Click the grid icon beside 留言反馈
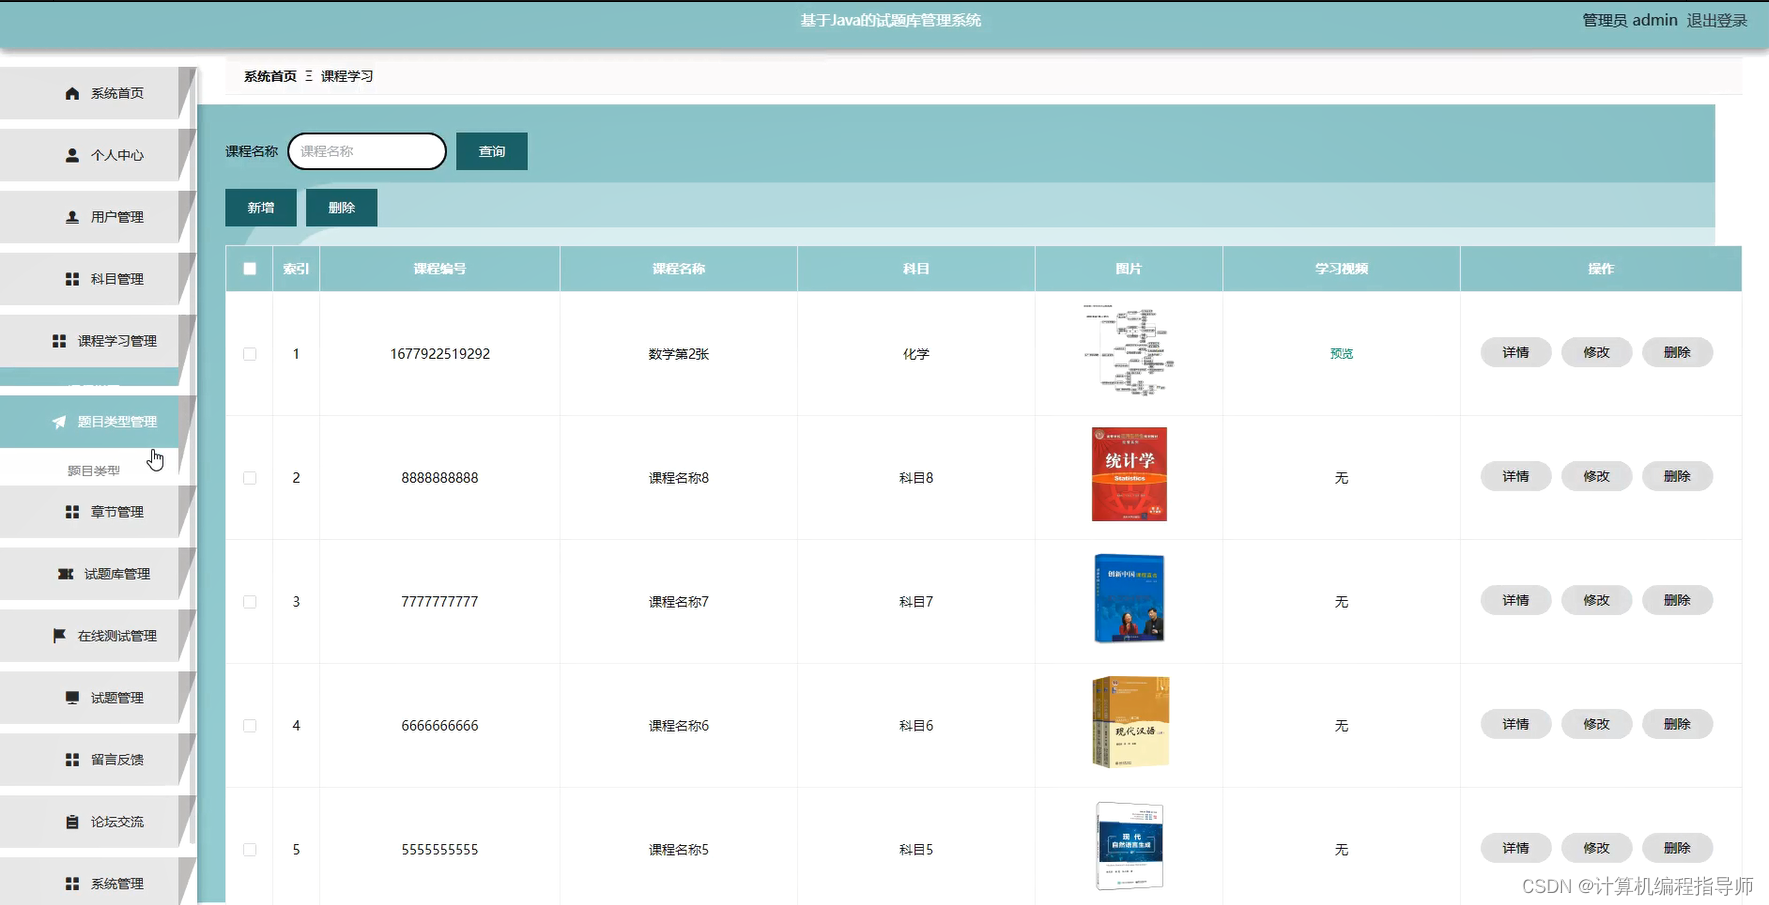This screenshot has width=1769, height=905. pyautogui.click(x=72, y=760)
